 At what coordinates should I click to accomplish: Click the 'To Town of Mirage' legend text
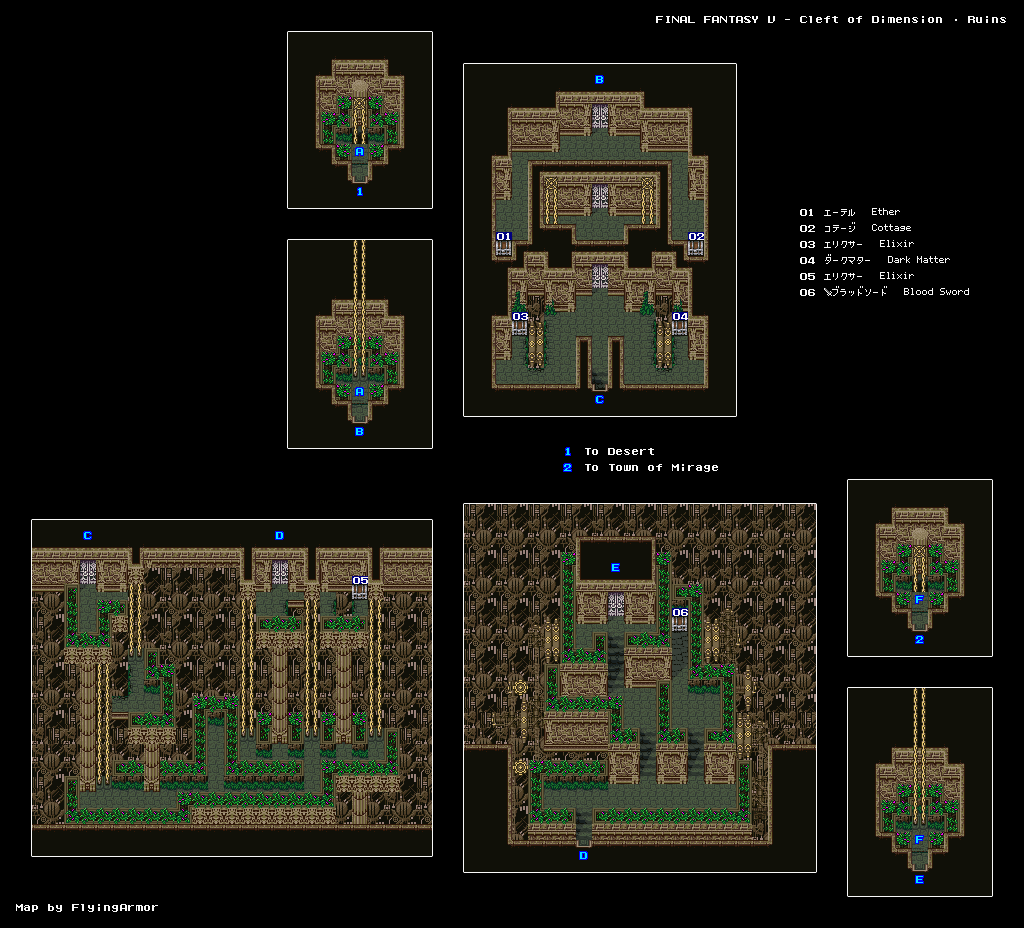651,468
